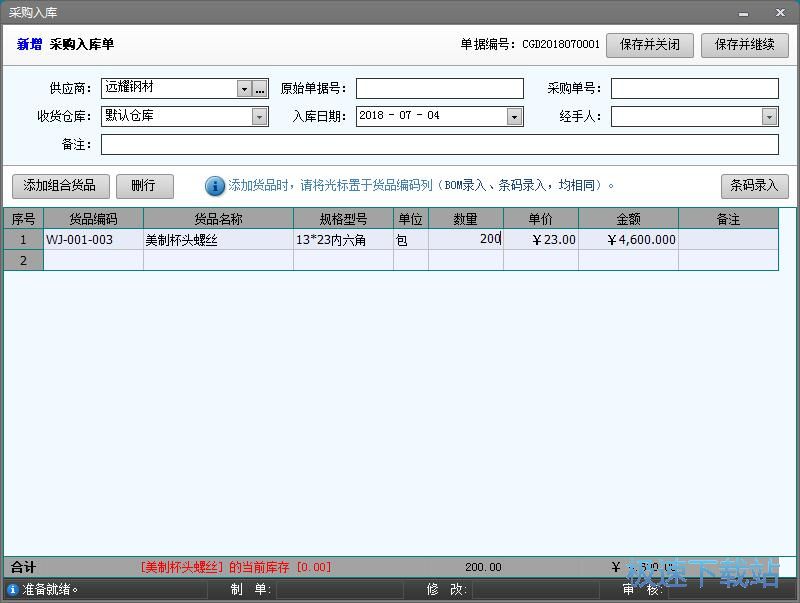Click the table 备注 (remarks) column header
This screenshot has height=603, width=800.
coord(729,219)
